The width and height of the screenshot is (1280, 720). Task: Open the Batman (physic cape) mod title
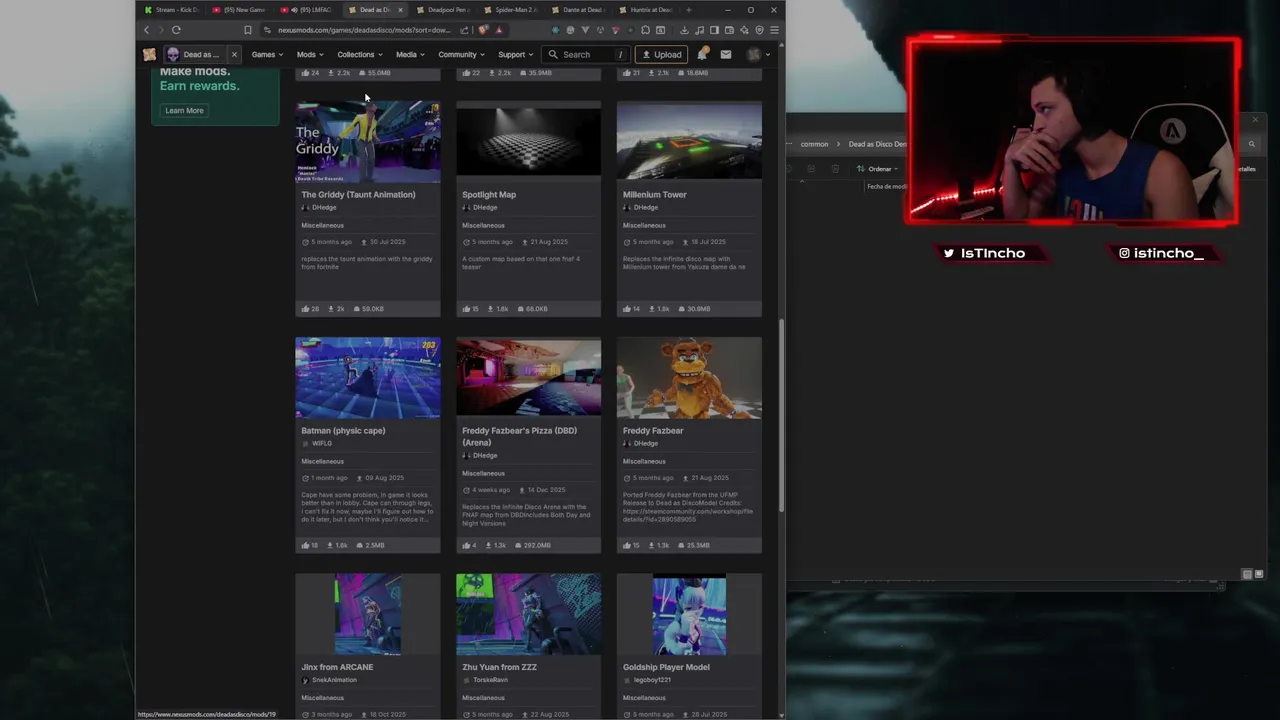coord(343,431)
